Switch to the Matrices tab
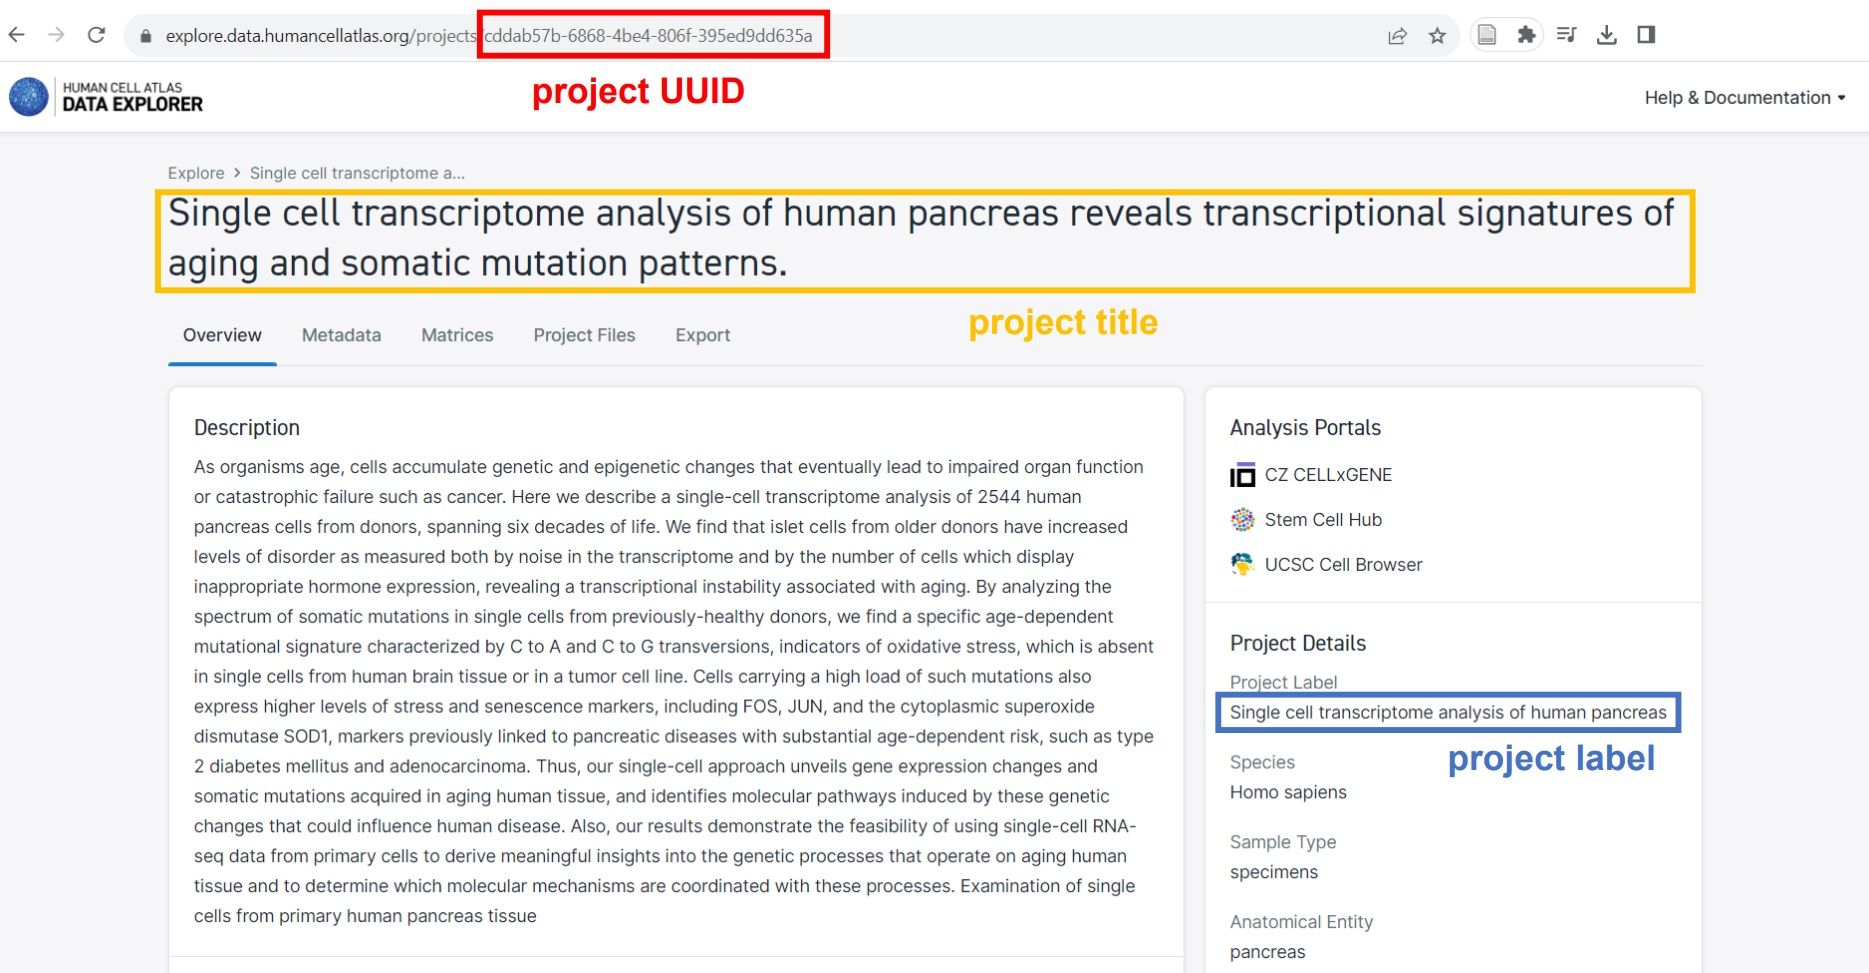1869x973 pixels. pos(457,335)
